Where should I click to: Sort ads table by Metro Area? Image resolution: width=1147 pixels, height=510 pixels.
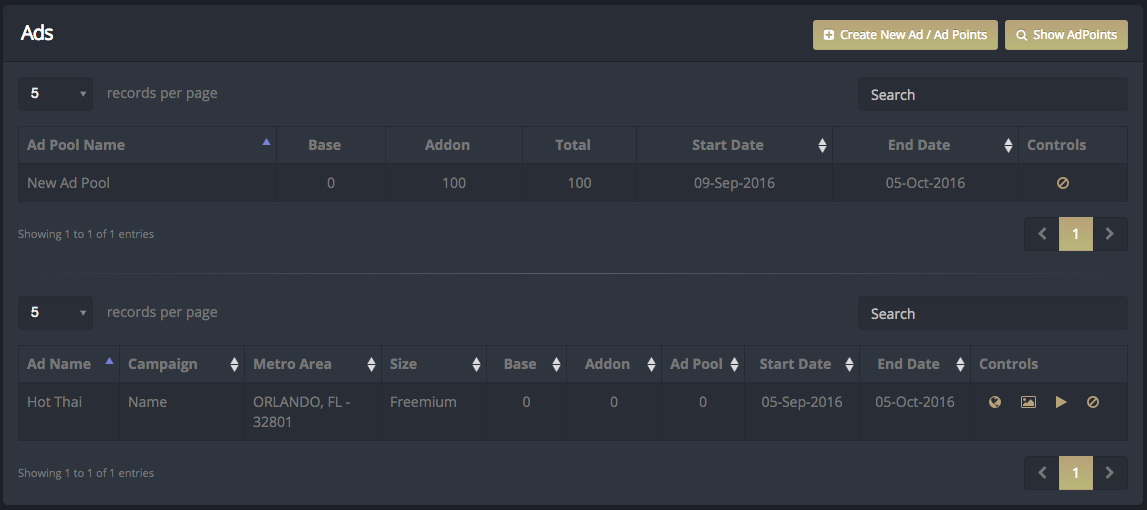click(313, 364)
